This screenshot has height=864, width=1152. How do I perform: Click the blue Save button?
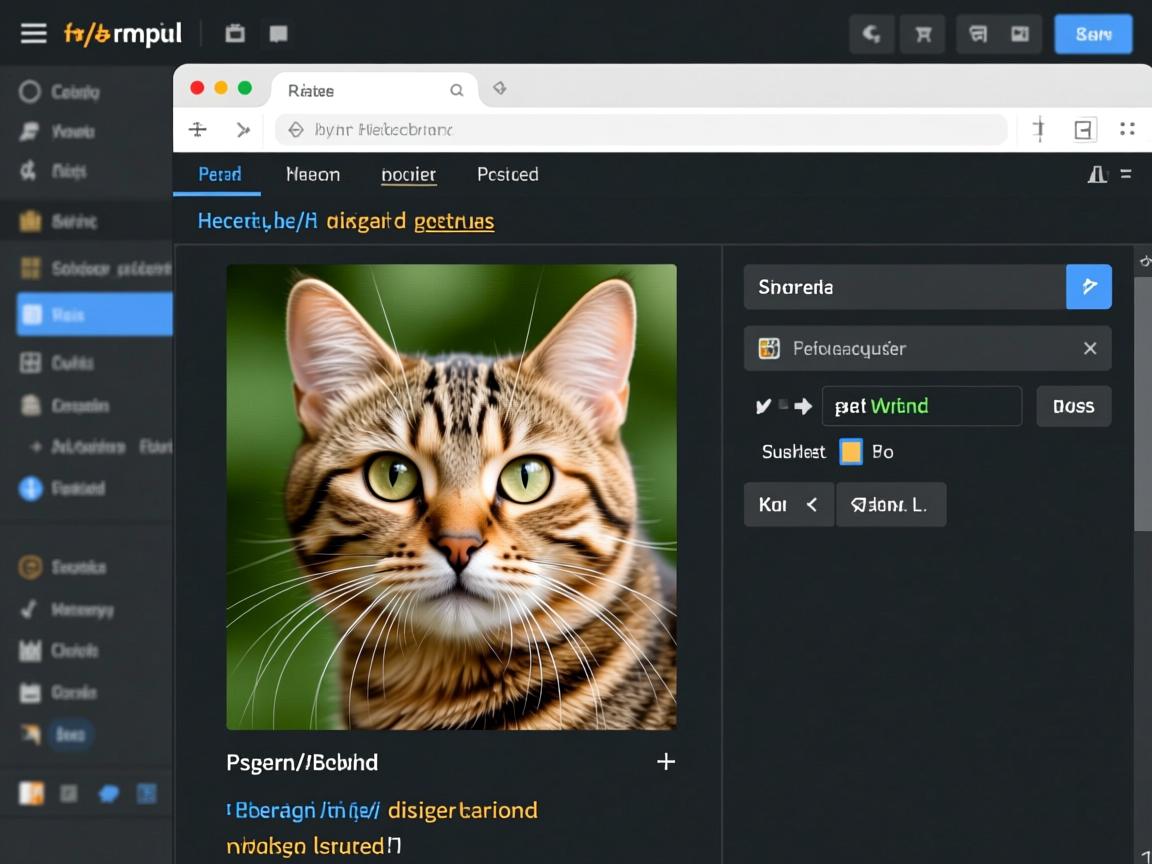tap(1093, 34)
